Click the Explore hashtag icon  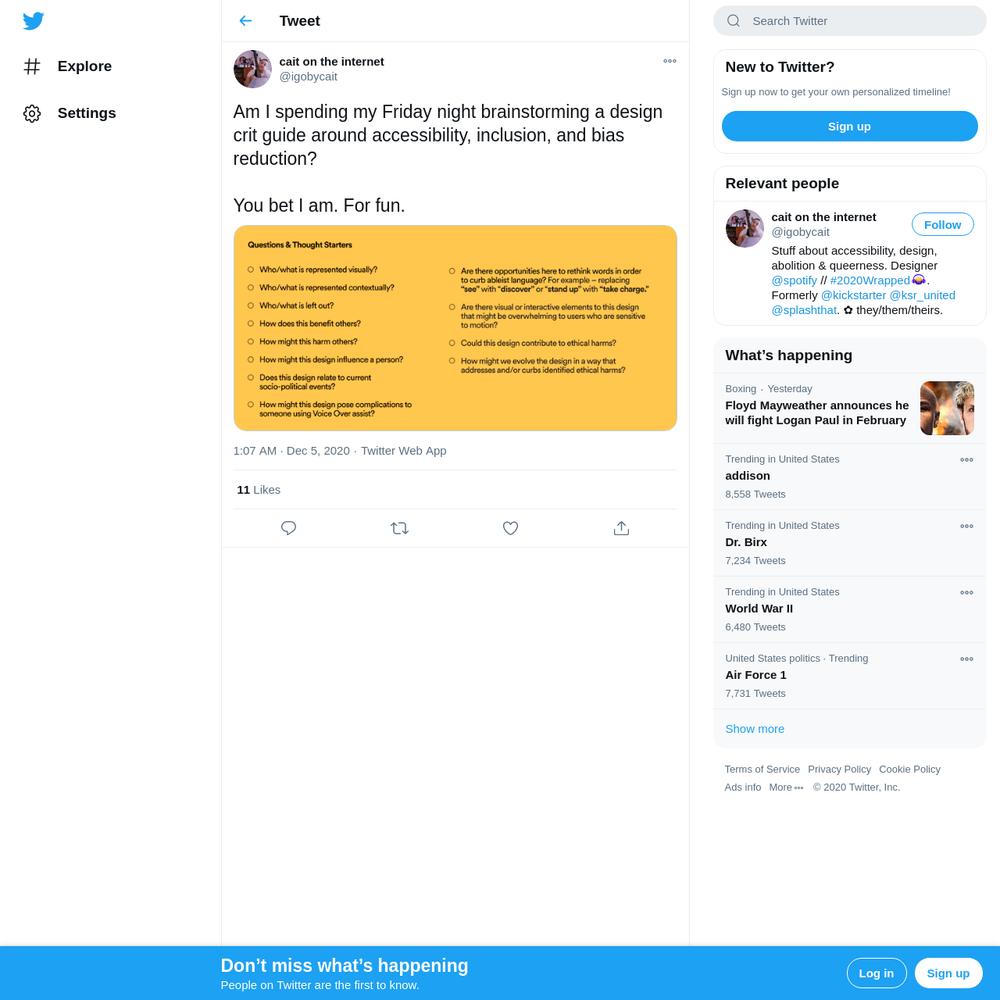coord(32,66)
